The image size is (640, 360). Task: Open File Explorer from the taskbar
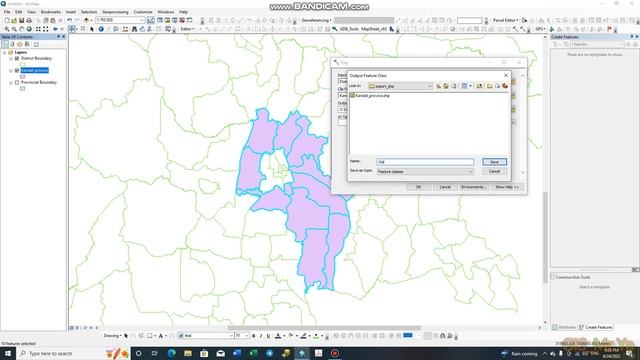coord(188,353)
